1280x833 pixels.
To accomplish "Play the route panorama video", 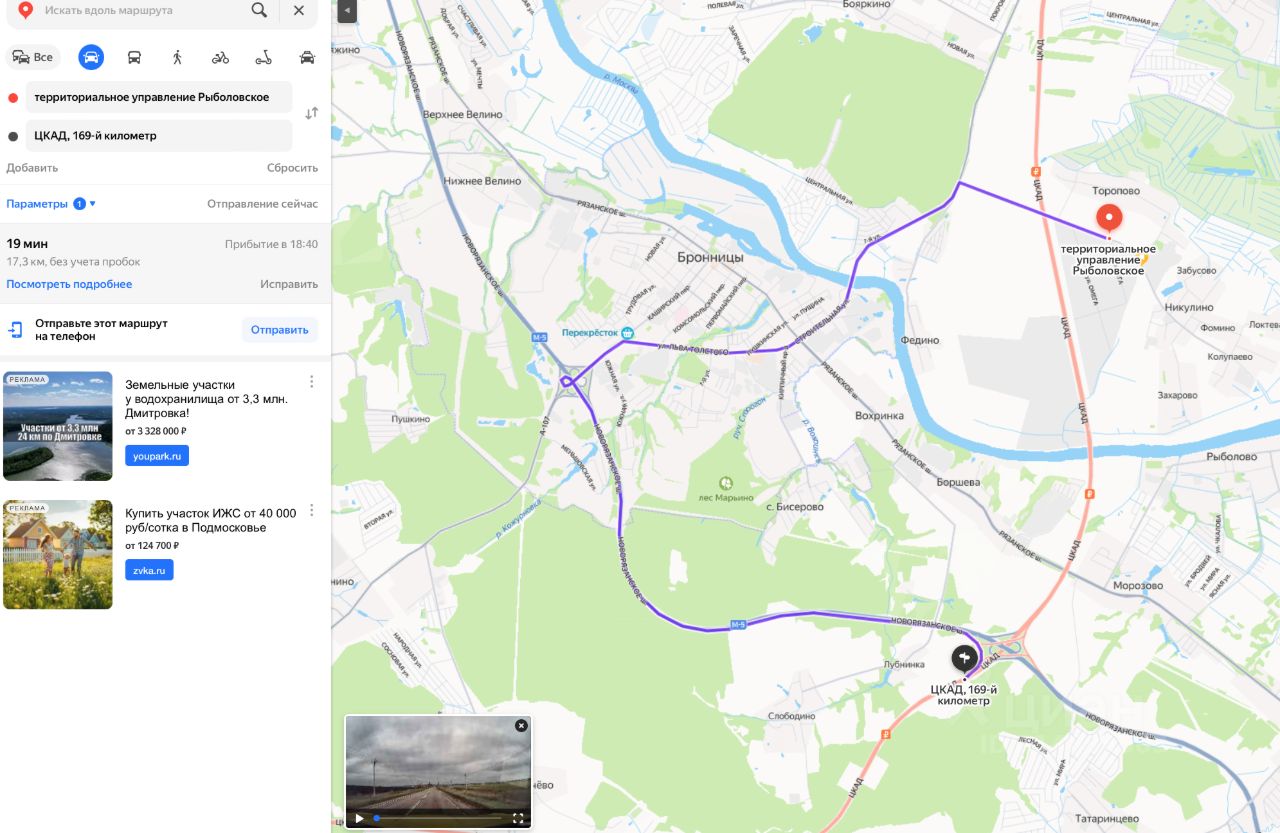I will (359, 818).
